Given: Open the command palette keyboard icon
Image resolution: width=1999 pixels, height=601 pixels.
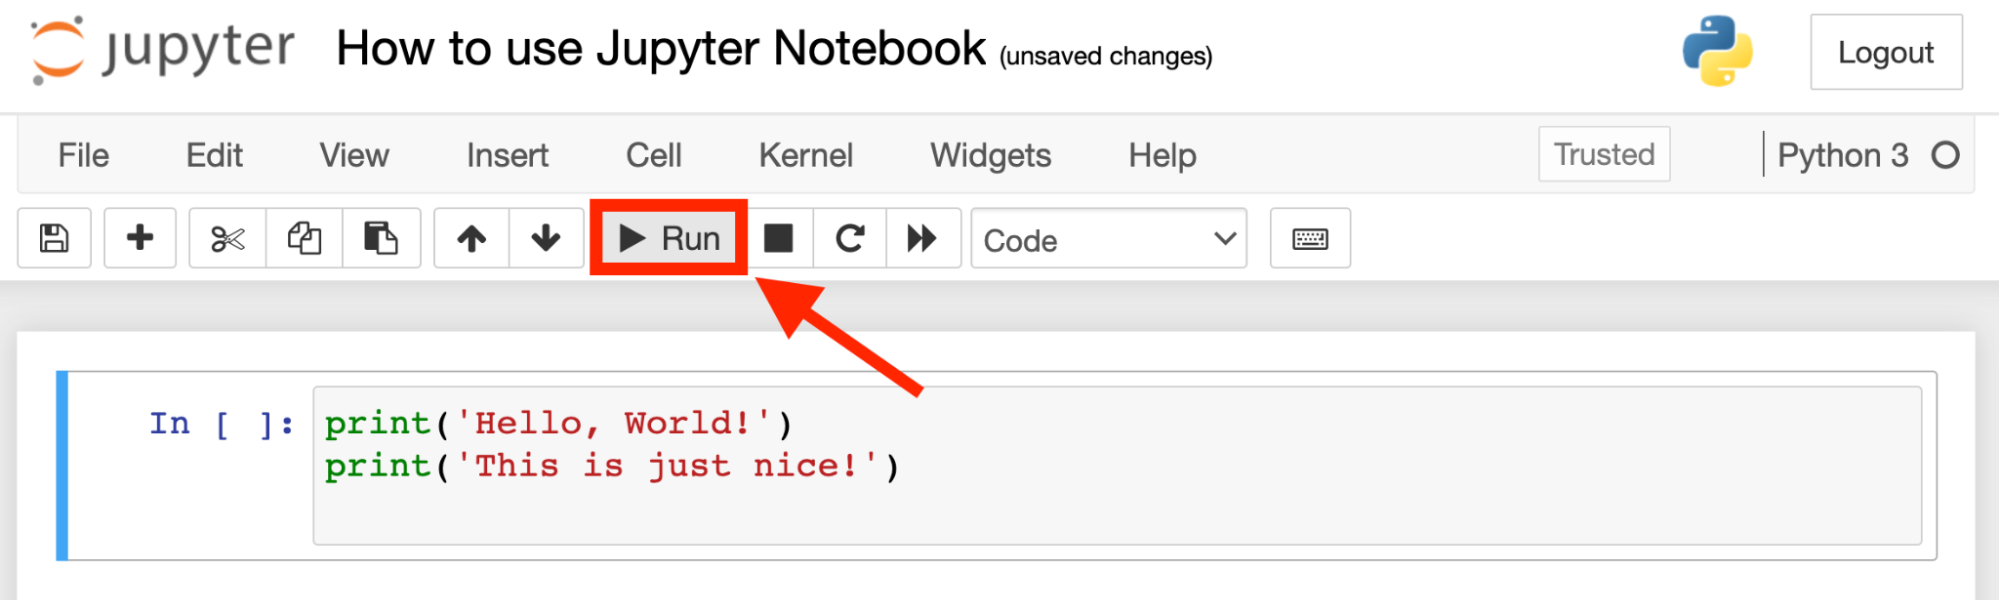Looking at the screenshot, I should (1310, 239).
